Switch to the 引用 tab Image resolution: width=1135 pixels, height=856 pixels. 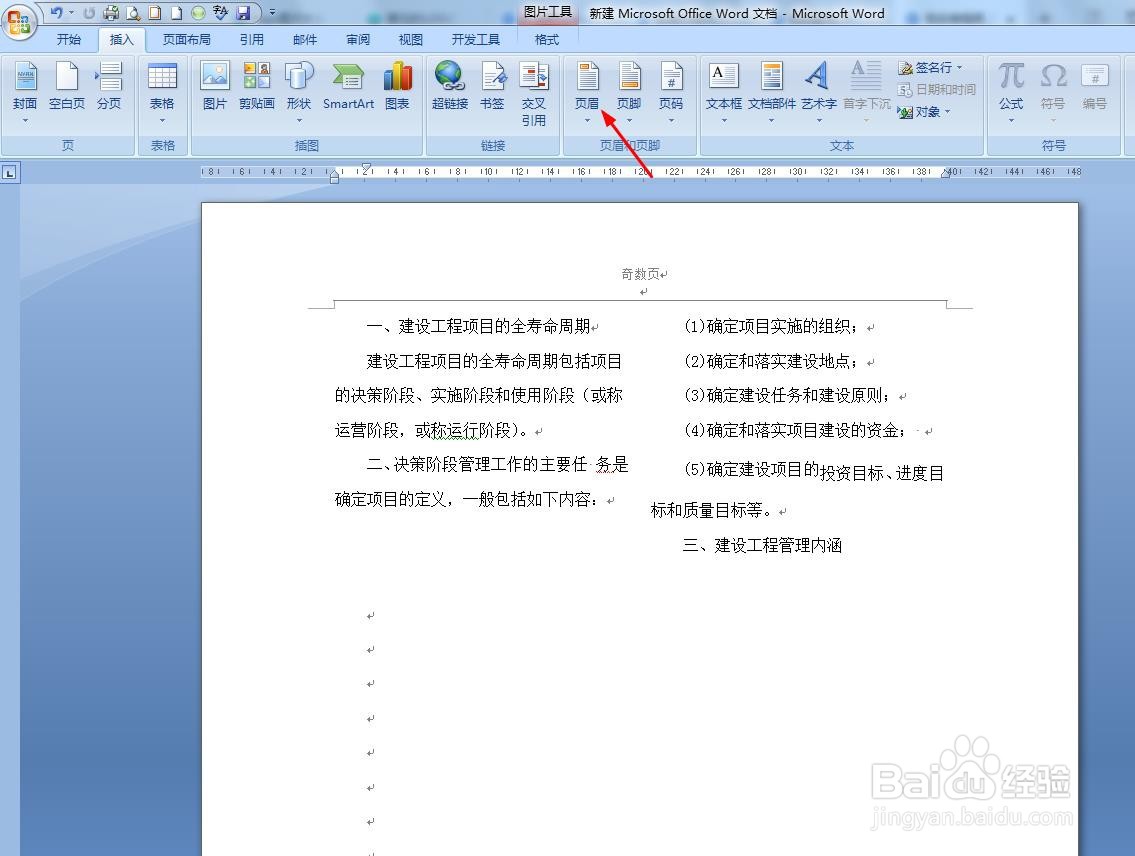pyautogui.click(x=251, y=40)
